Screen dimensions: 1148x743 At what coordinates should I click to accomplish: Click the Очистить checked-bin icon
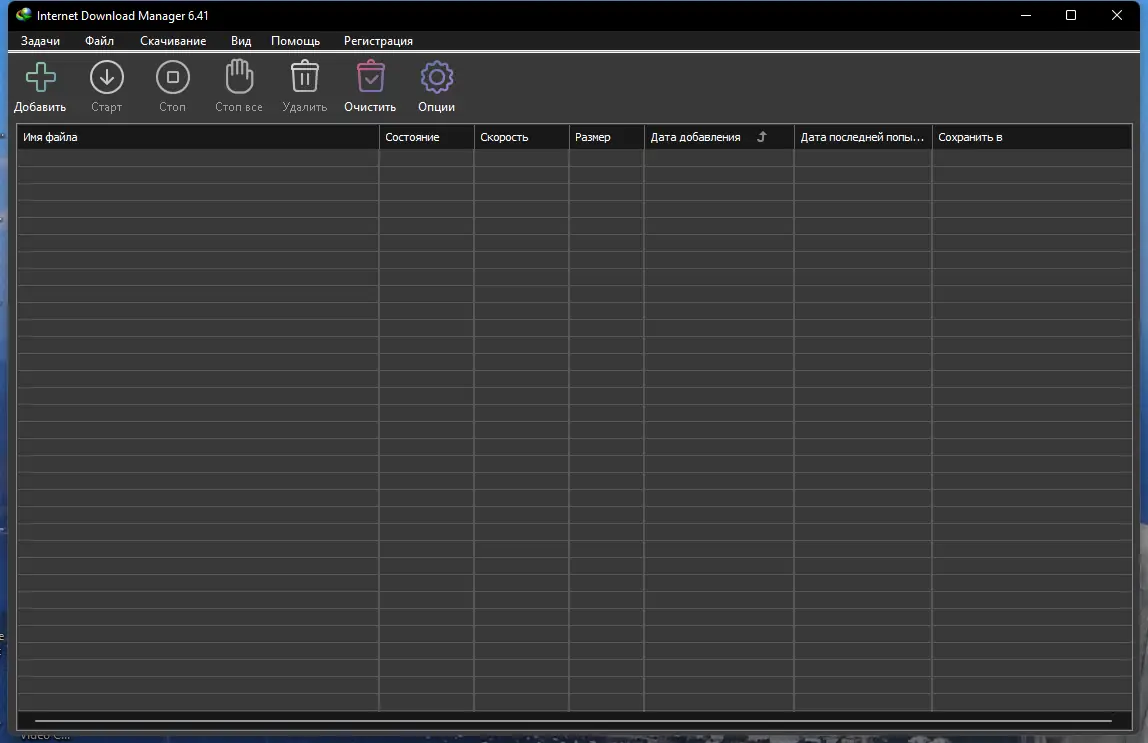[x=370, y=76]
